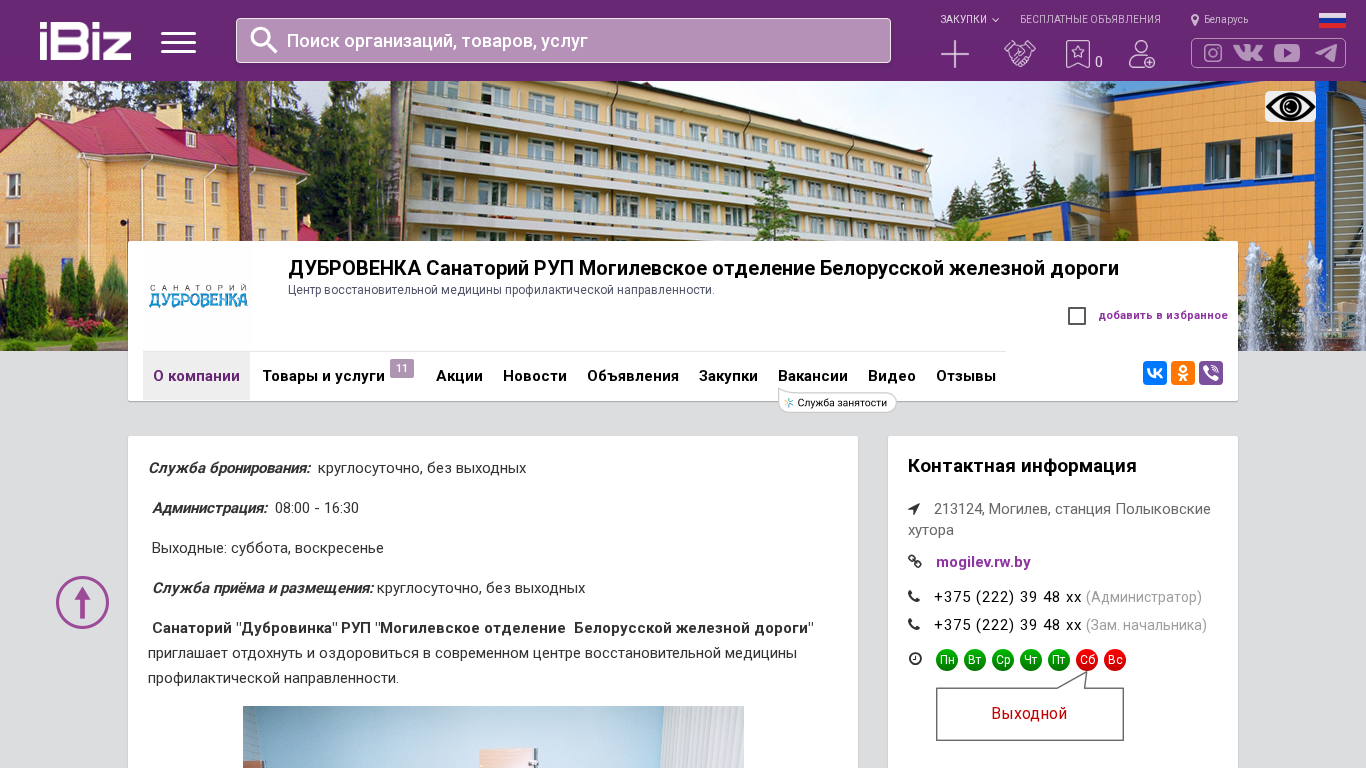
Task: Open the Вакансии tab
Action: [813, 376]
